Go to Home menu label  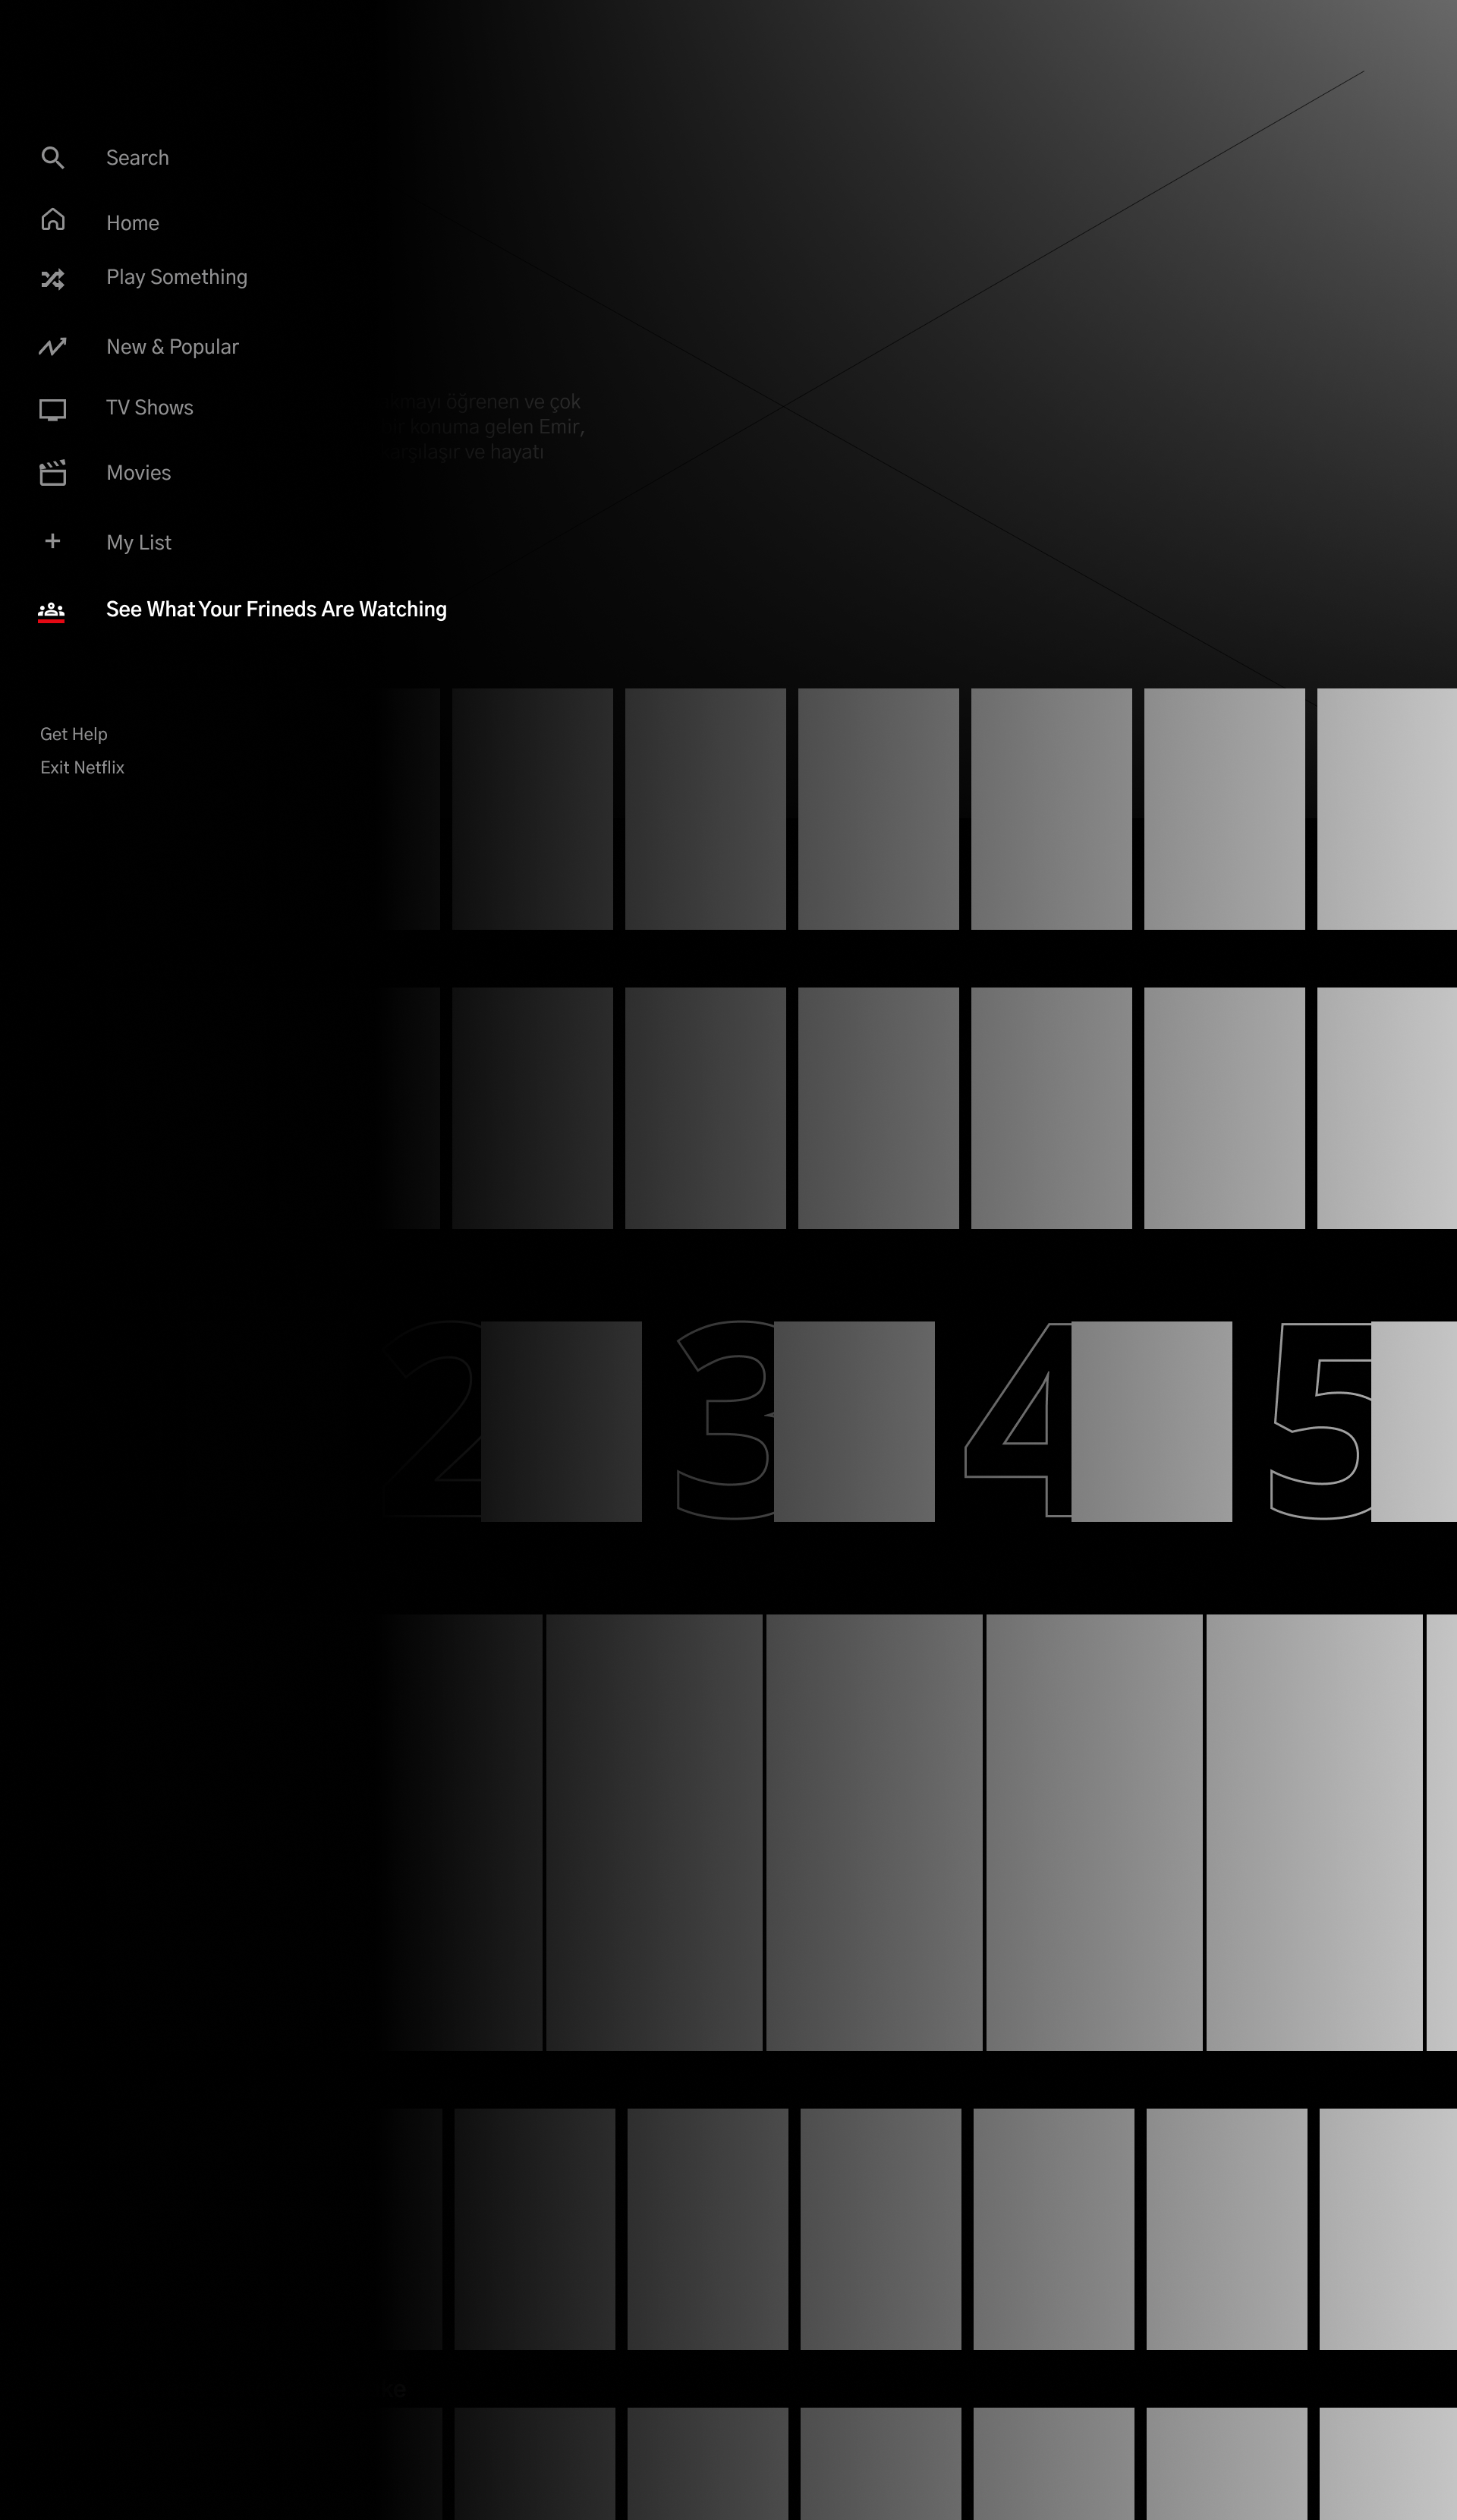tap(132, 223)
